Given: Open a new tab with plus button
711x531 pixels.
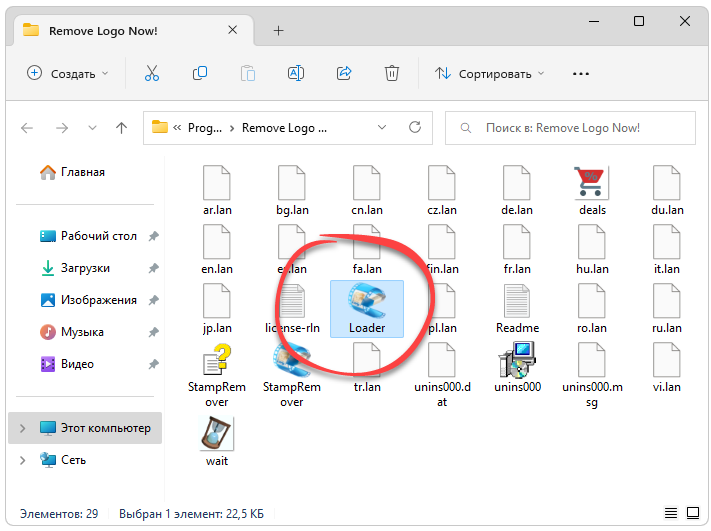Looking at the screenshot, I should 278,30.
